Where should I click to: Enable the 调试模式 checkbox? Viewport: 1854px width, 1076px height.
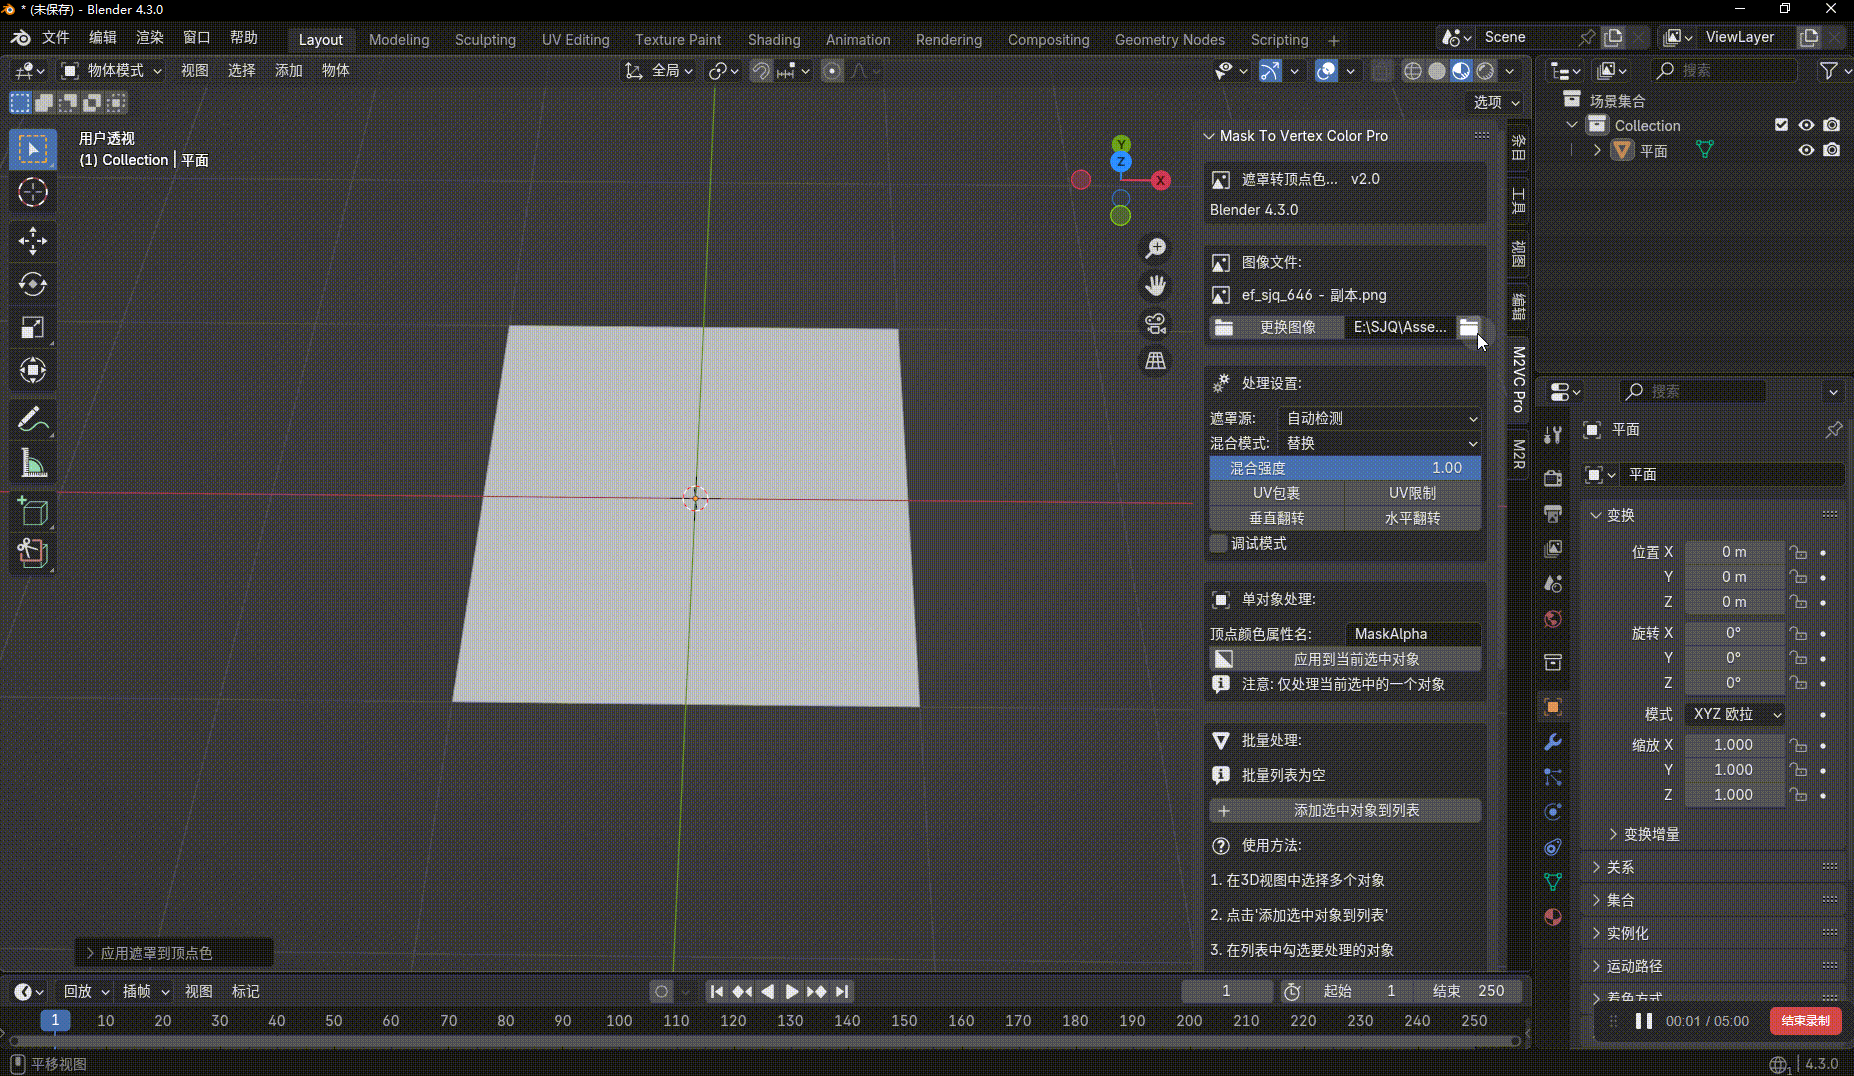1218,543
